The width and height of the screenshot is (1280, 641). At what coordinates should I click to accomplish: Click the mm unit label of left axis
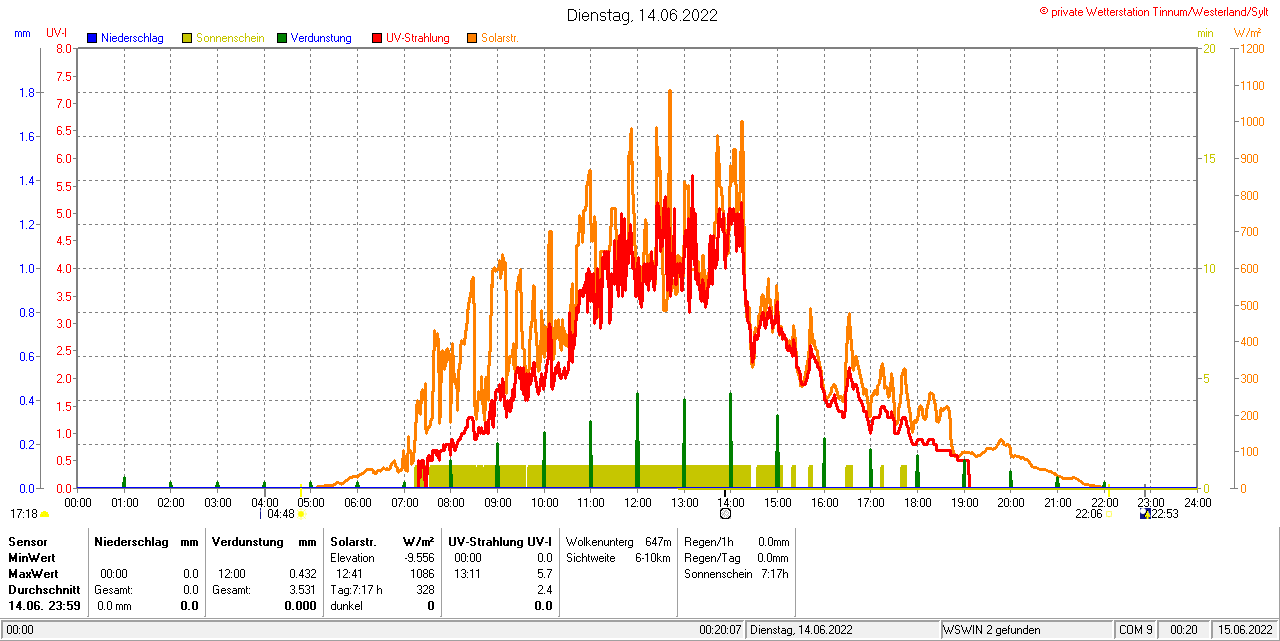22,33
